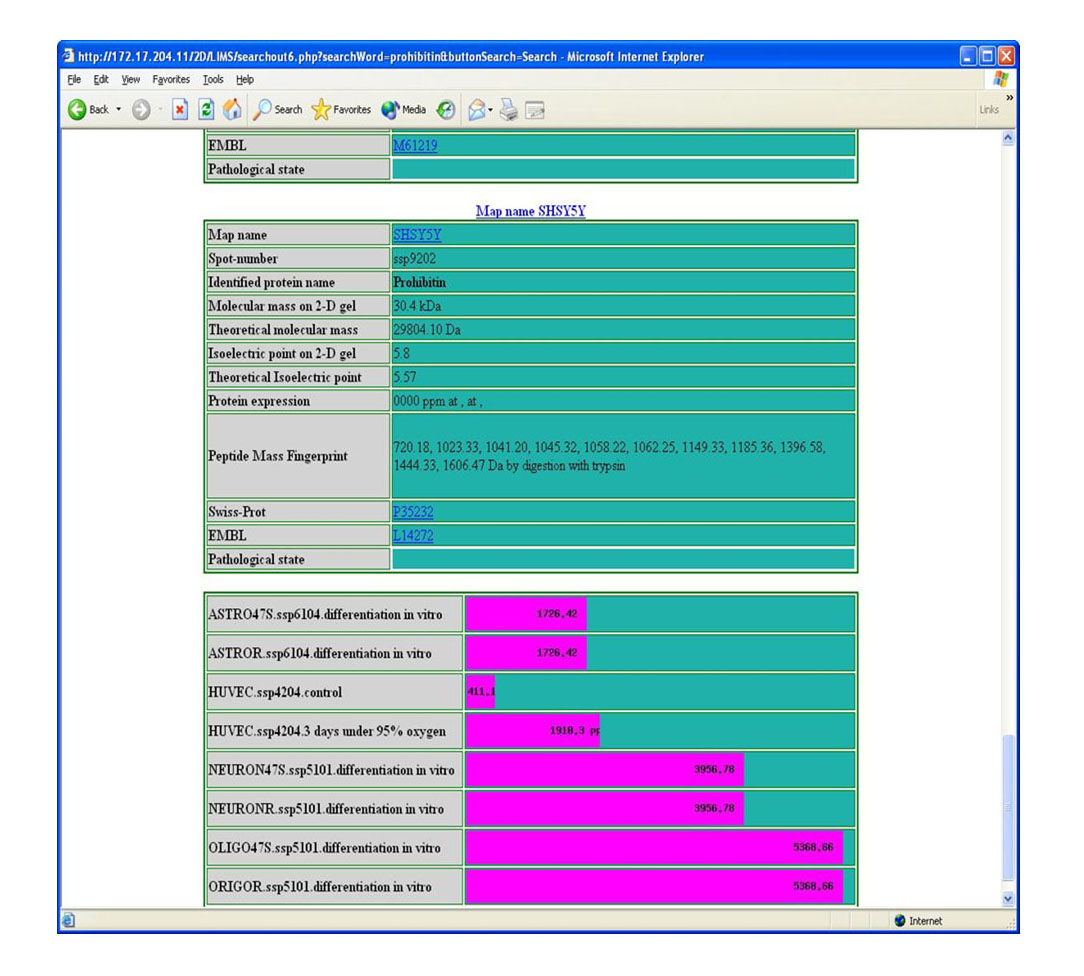Open the P35232 Swiss-Prot link
The height and width of the screenshot is (976, 1084).
tap(413, 512)
